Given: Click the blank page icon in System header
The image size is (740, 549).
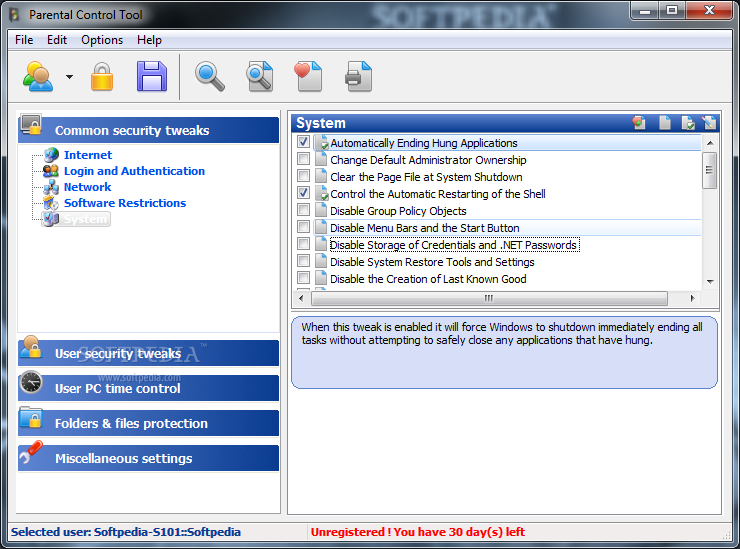Looking at the screenshot, I should click(664, 123).
